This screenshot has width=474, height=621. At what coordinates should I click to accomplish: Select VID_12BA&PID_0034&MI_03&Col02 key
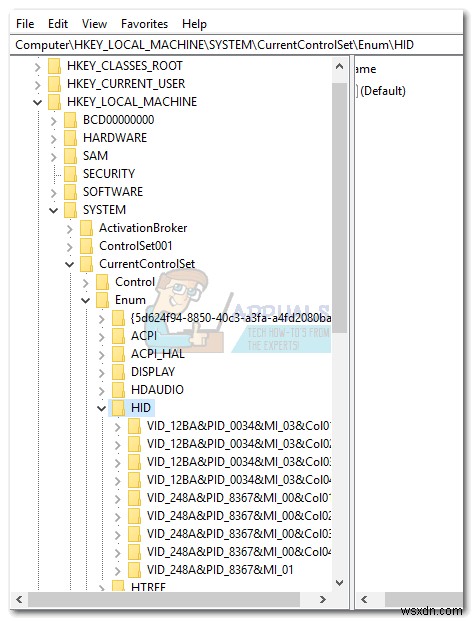(x=239, y=444)
